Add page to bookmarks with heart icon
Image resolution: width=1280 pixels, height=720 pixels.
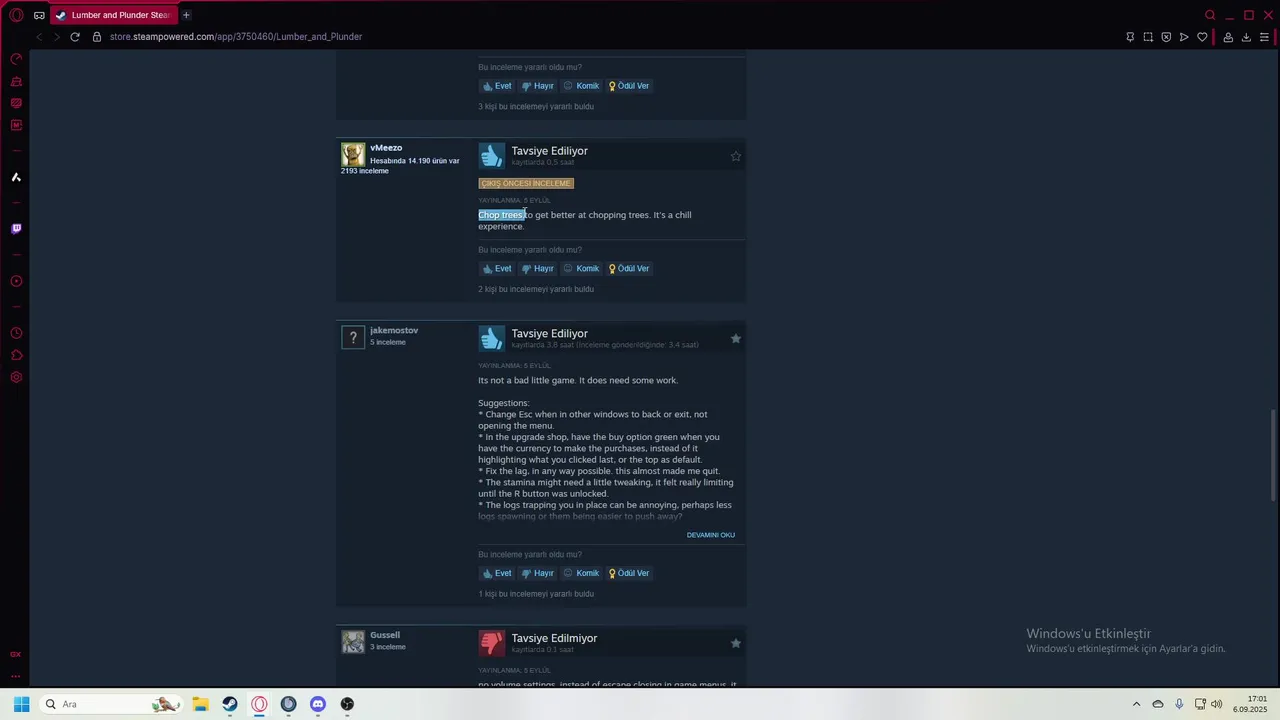pyautogui.click(x=1202, y=37)
